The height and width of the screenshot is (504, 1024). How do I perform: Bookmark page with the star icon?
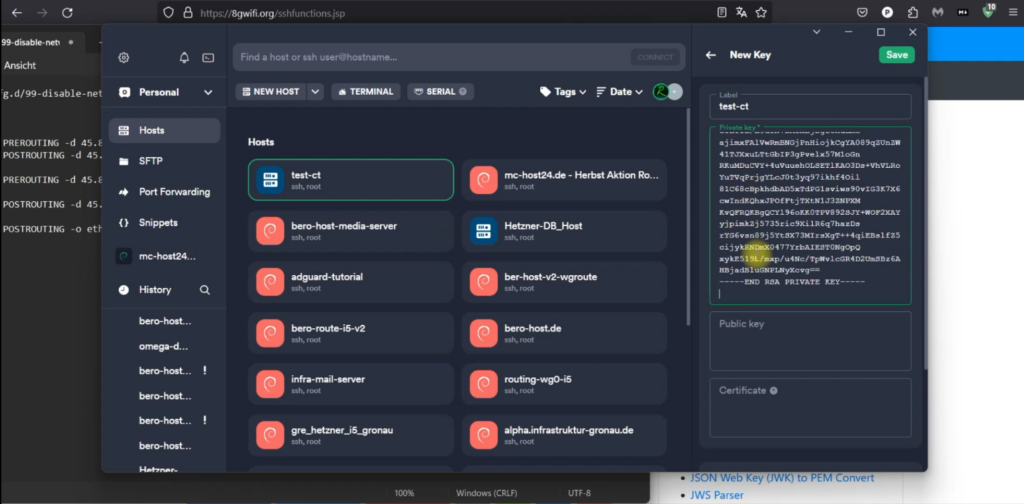(x=762, y=13)
